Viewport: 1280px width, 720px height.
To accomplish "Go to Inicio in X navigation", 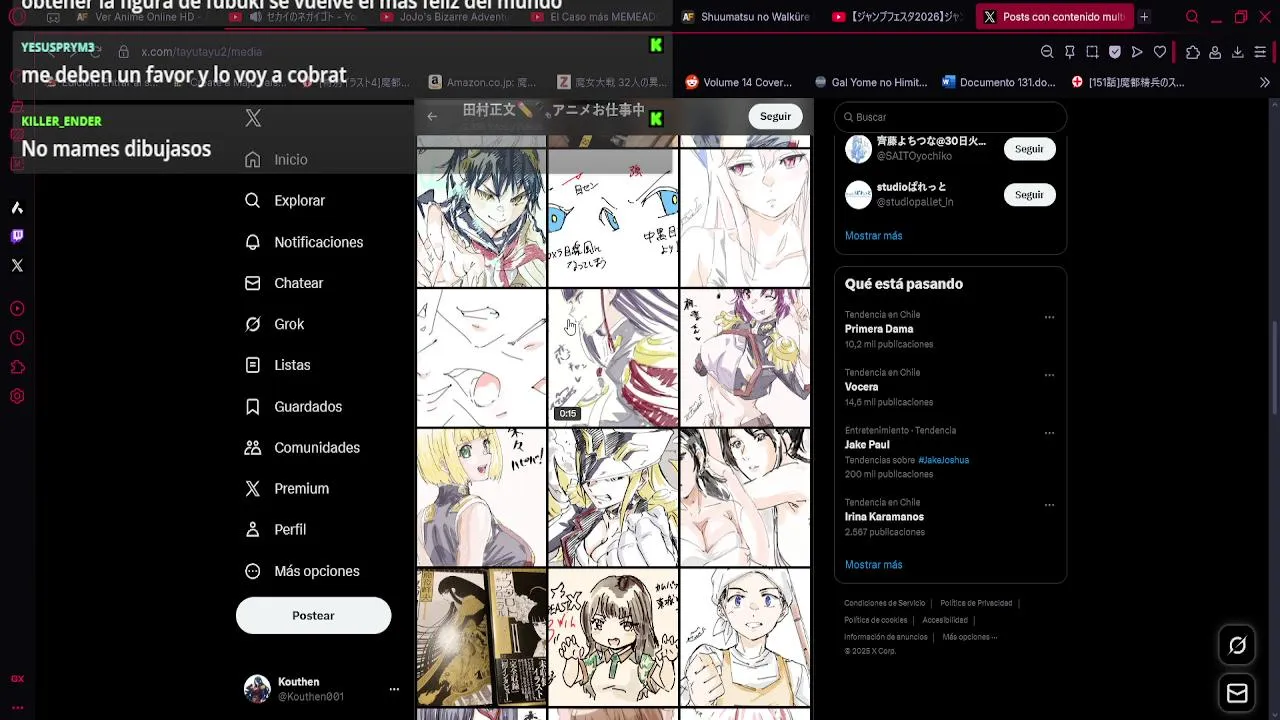I will click(x=277, y=160).
